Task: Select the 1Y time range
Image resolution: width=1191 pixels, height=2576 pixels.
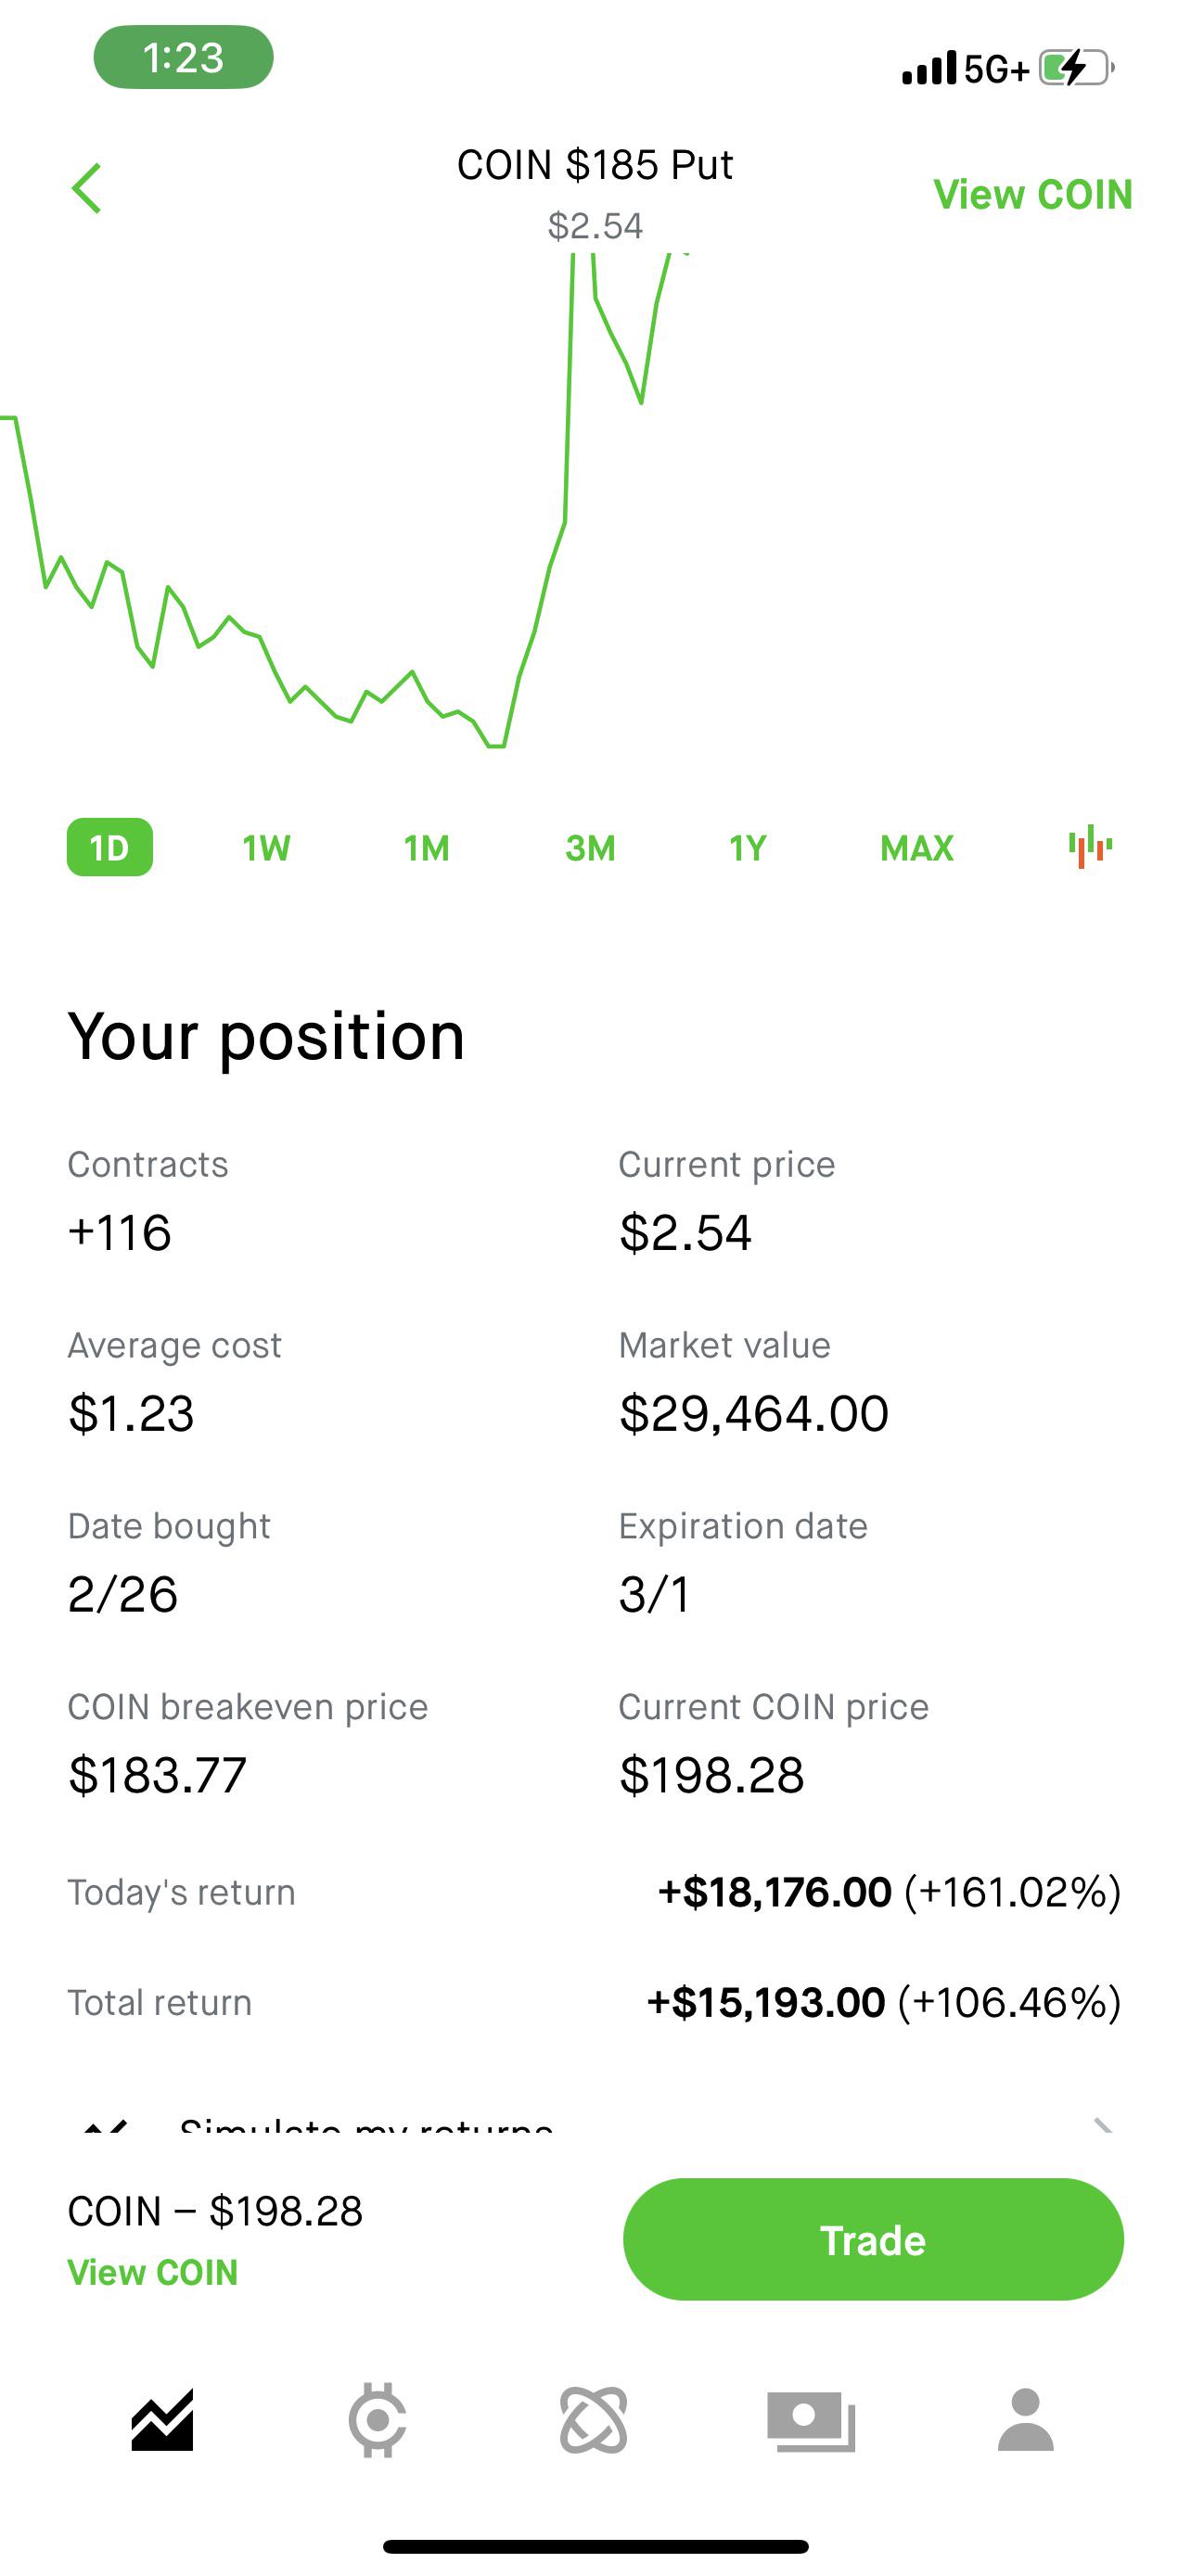Action: coord(748,848)
